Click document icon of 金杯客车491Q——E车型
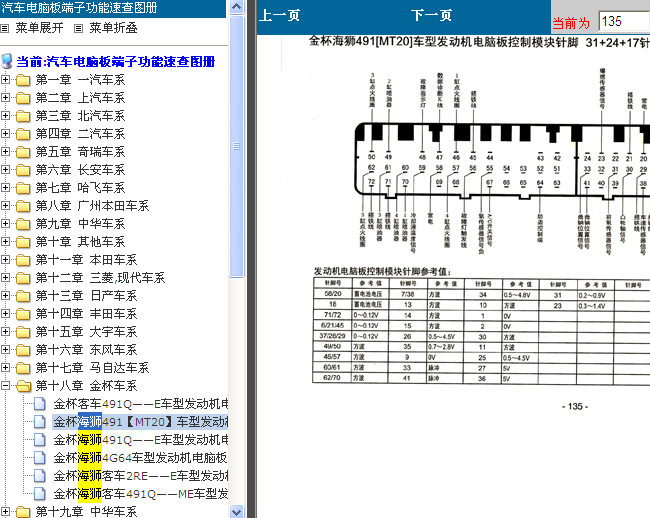The image size is (650, 518). [40, 404]
